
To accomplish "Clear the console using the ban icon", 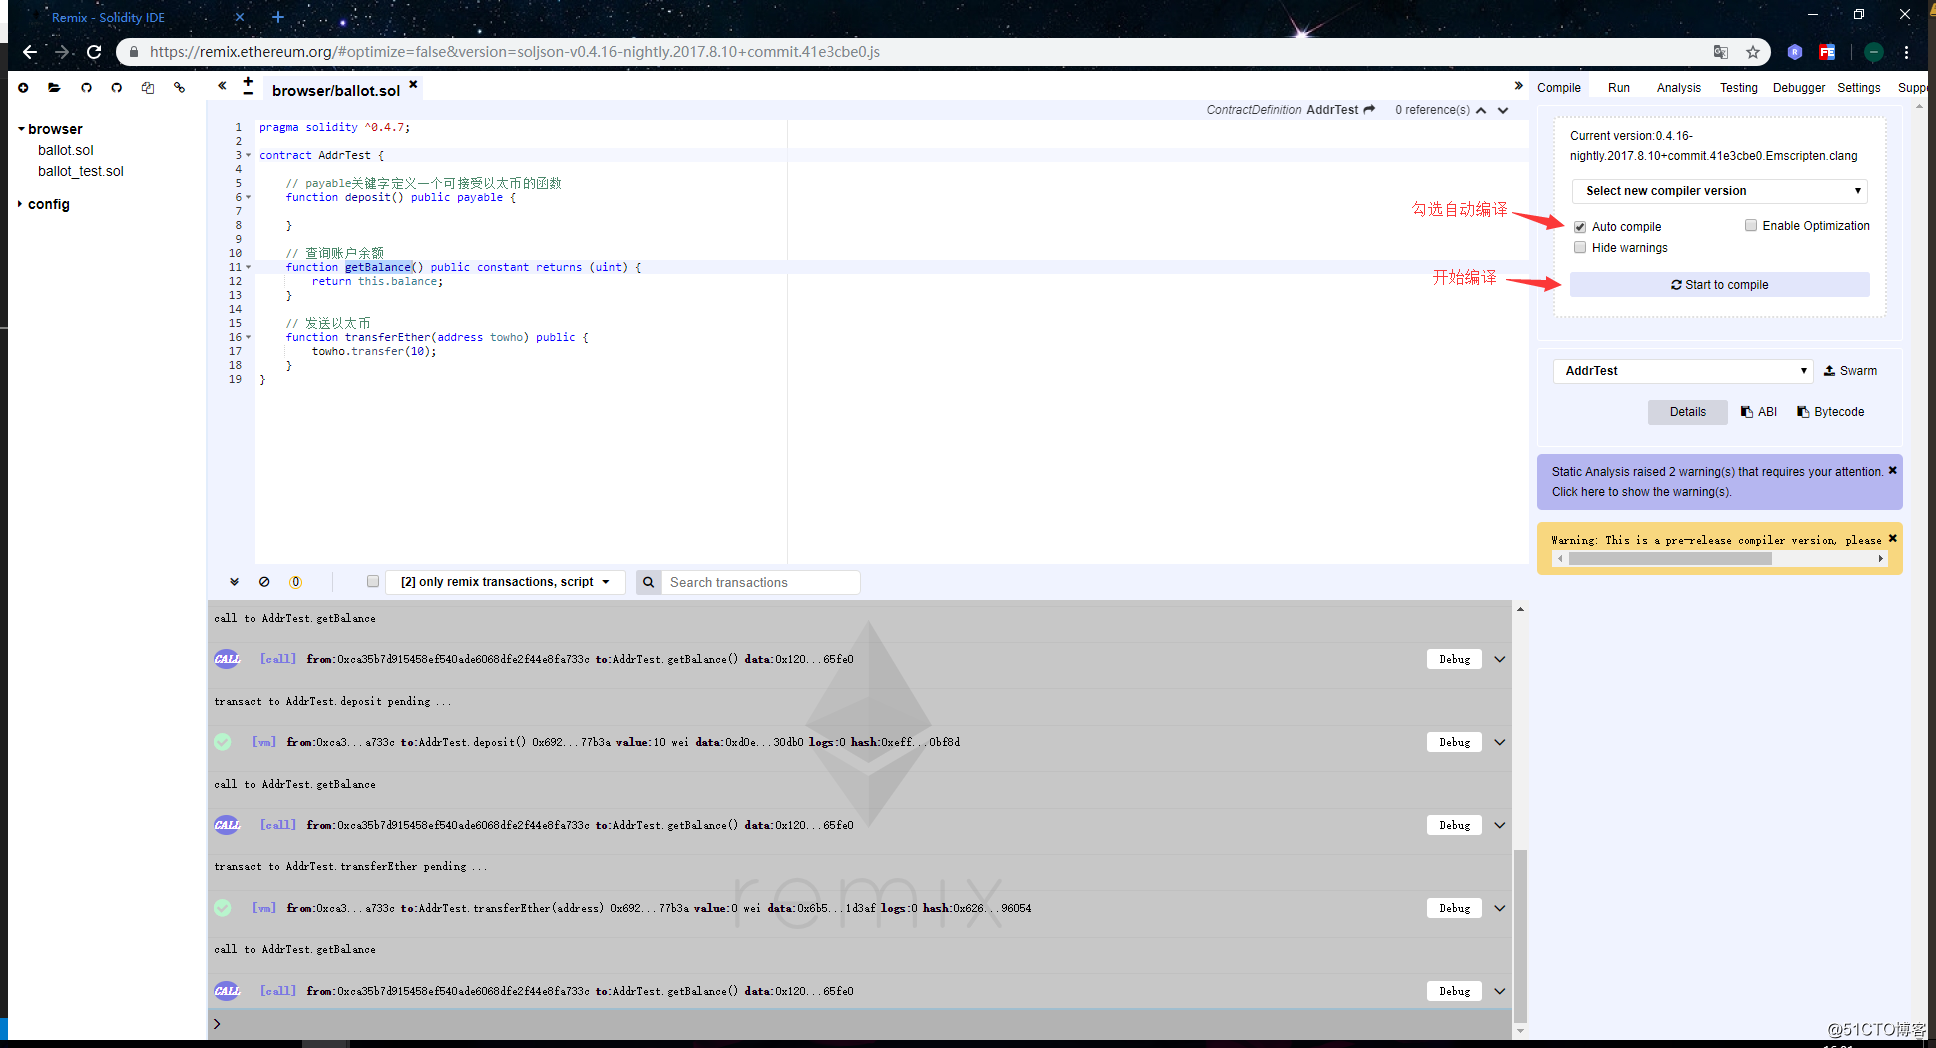I will click(264, 582).
